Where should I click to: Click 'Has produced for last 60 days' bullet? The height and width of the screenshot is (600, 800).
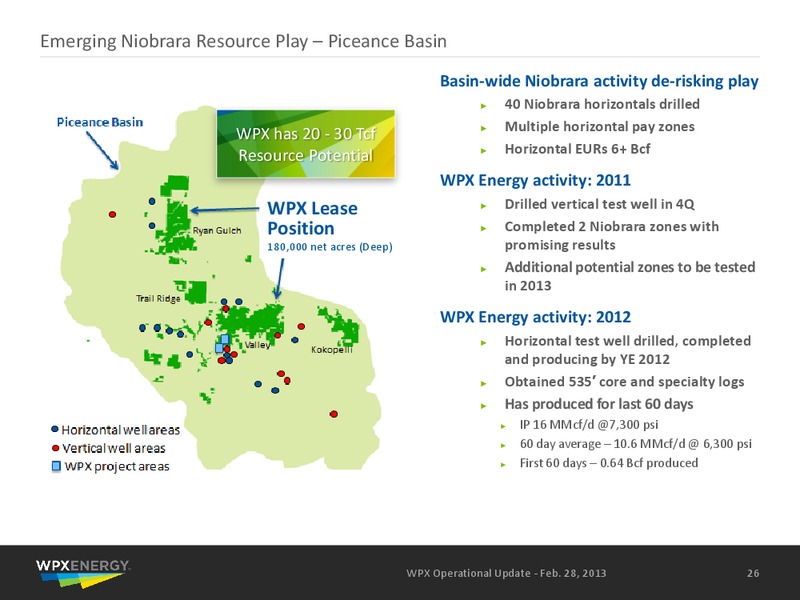[x=598, y=404]
